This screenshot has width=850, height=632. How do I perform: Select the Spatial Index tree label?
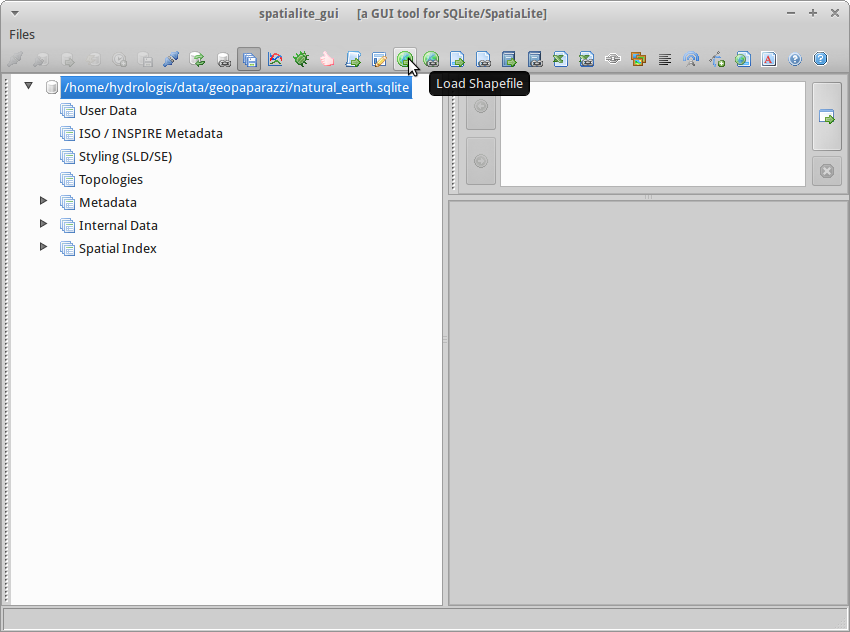pos(118,249)
